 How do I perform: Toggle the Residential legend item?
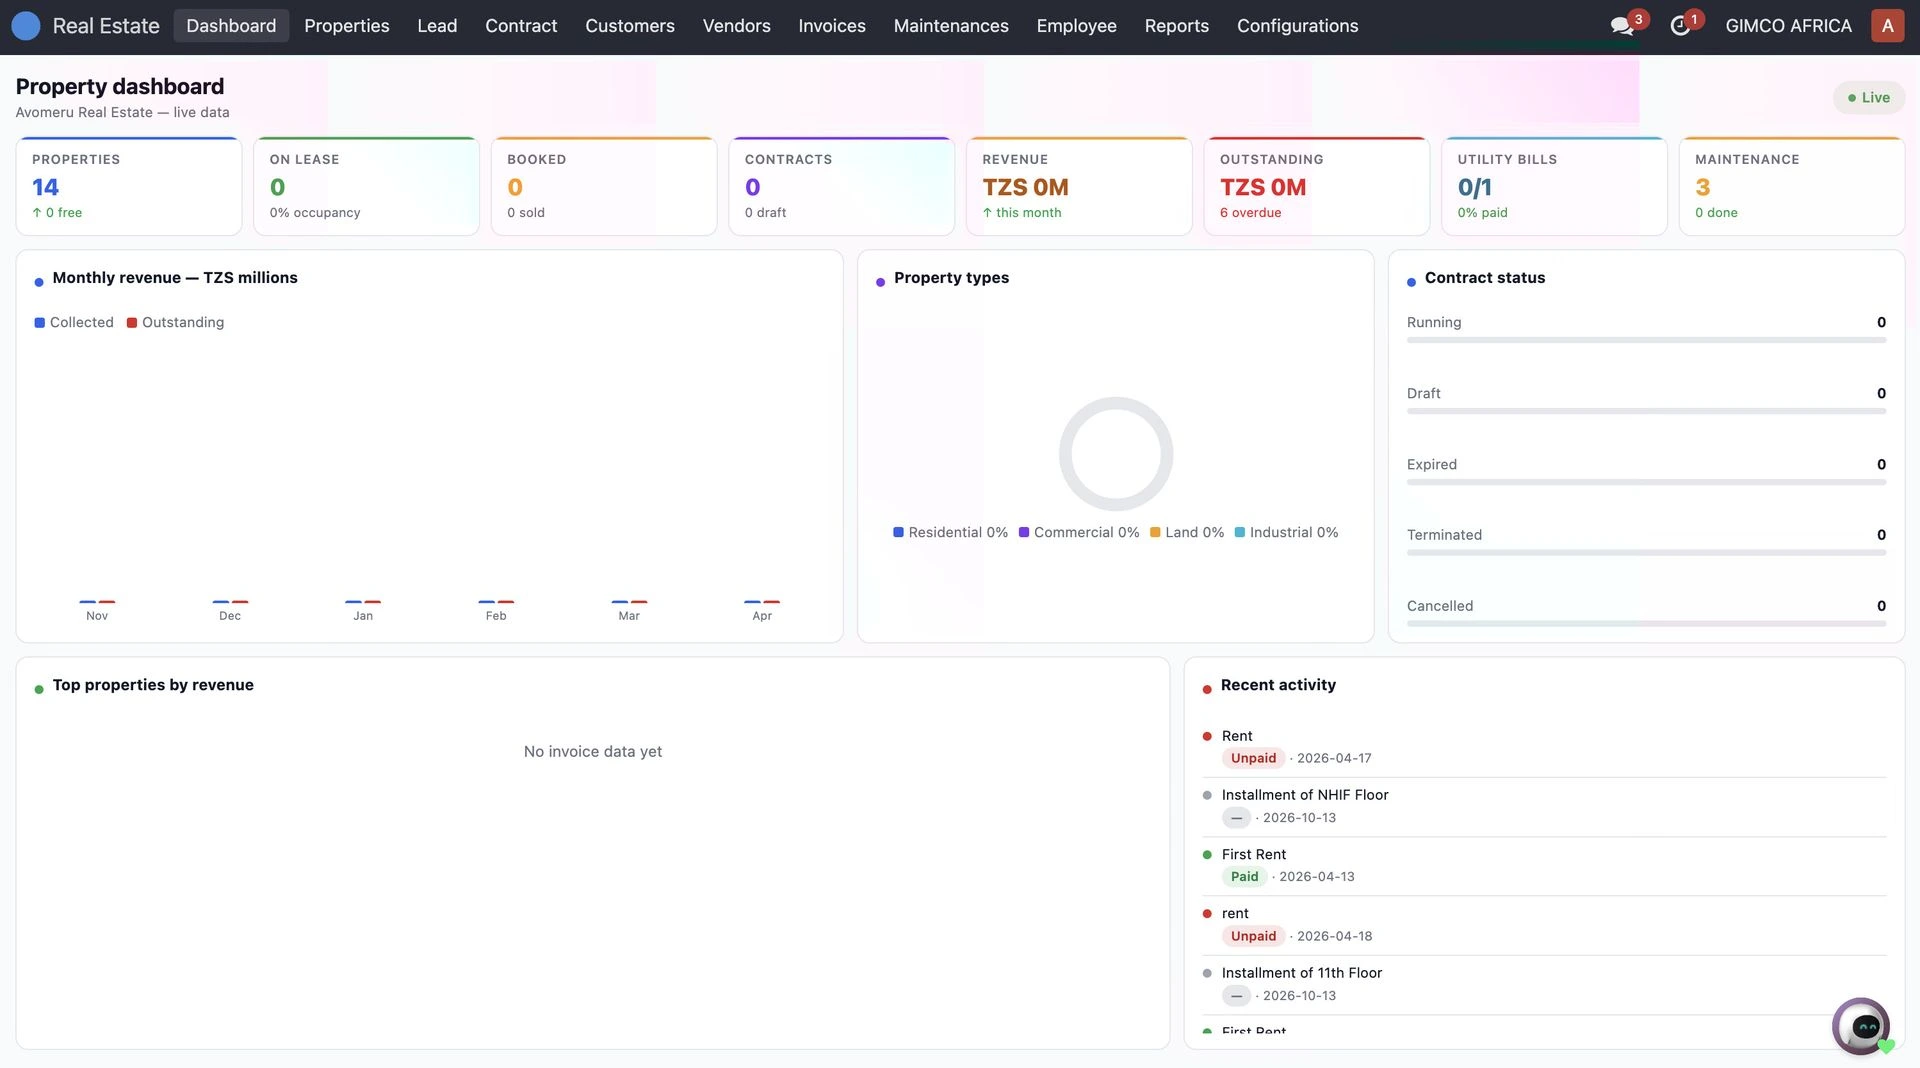click(950, 532)
